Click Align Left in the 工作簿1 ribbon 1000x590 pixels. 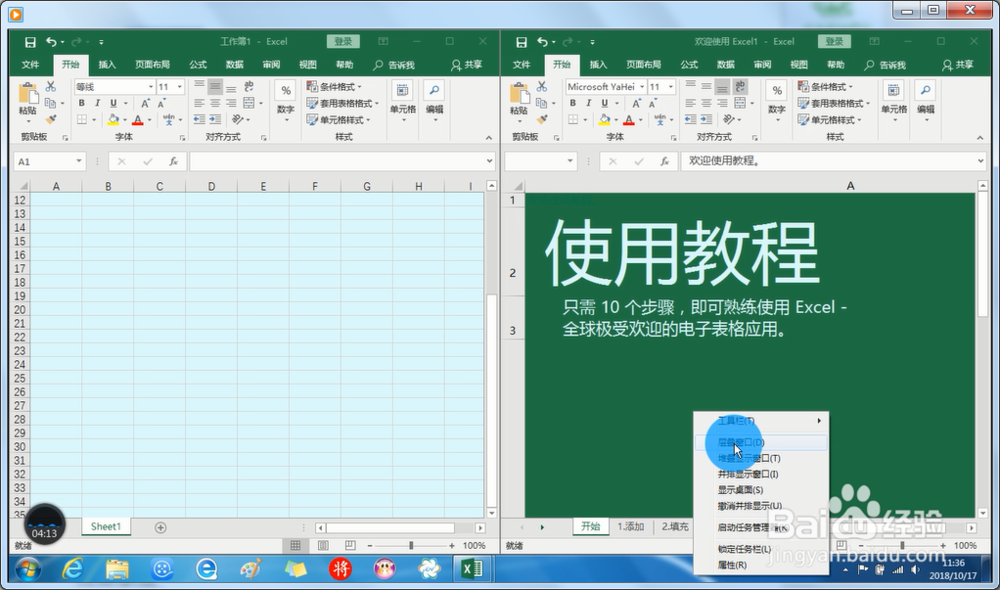199,103
